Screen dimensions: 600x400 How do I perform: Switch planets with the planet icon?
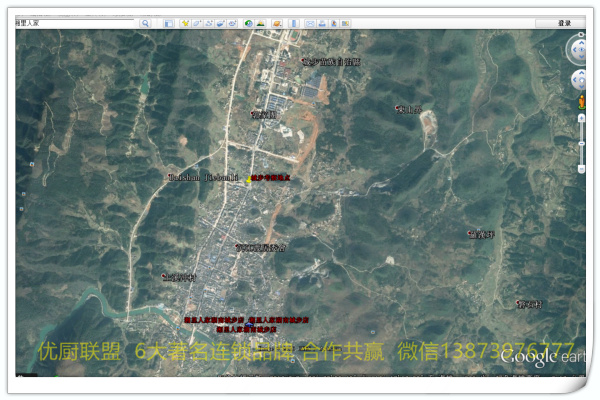[275, 23]
